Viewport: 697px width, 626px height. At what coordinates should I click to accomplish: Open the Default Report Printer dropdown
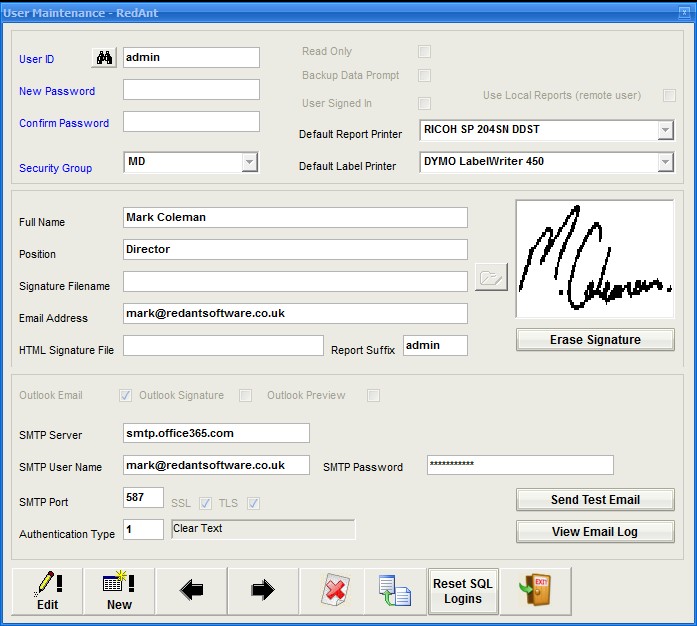665,130
